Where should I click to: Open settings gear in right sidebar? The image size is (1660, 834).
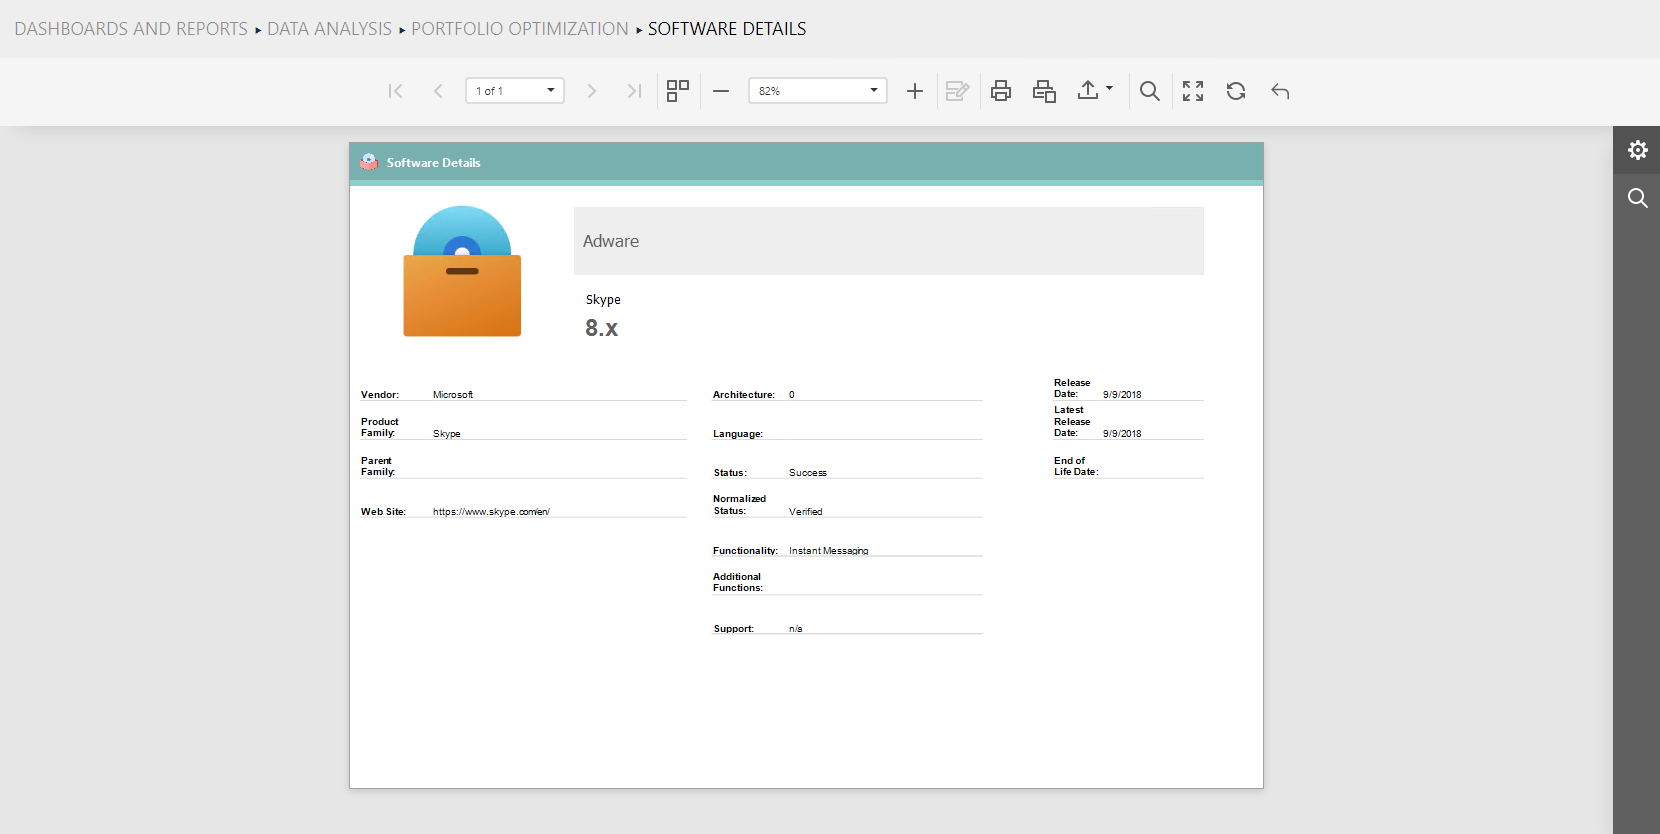[x=1637, y=150]
